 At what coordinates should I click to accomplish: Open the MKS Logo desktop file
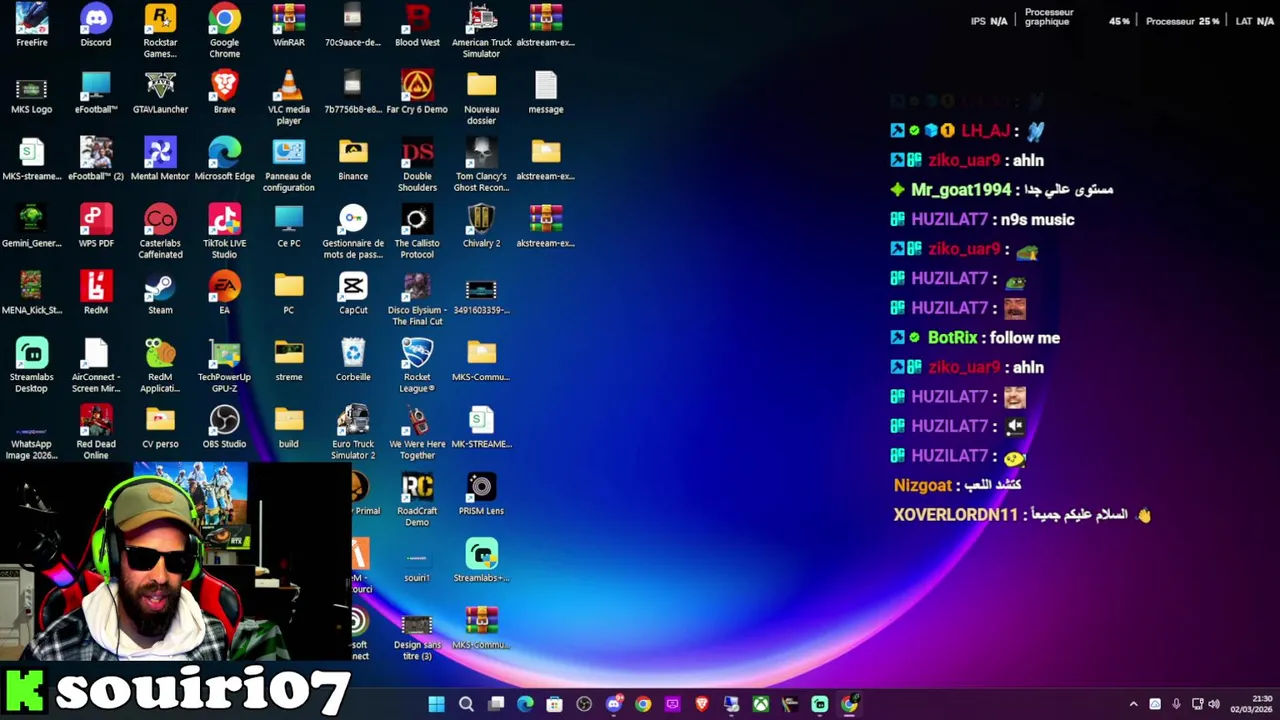pos(31,93)
